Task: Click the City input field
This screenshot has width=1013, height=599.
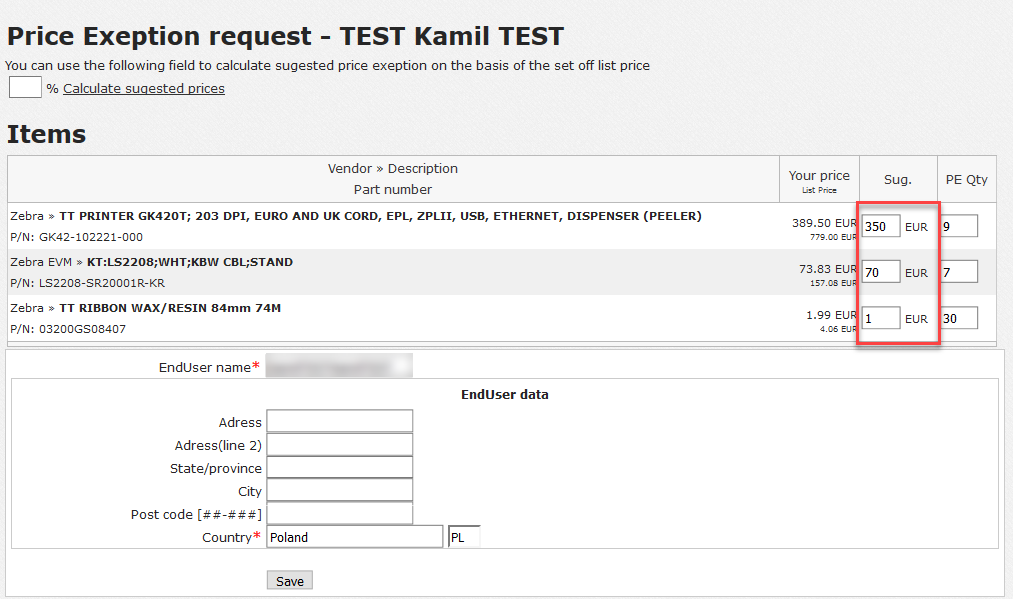Action: pyautogui.click(x=340, y=490)
